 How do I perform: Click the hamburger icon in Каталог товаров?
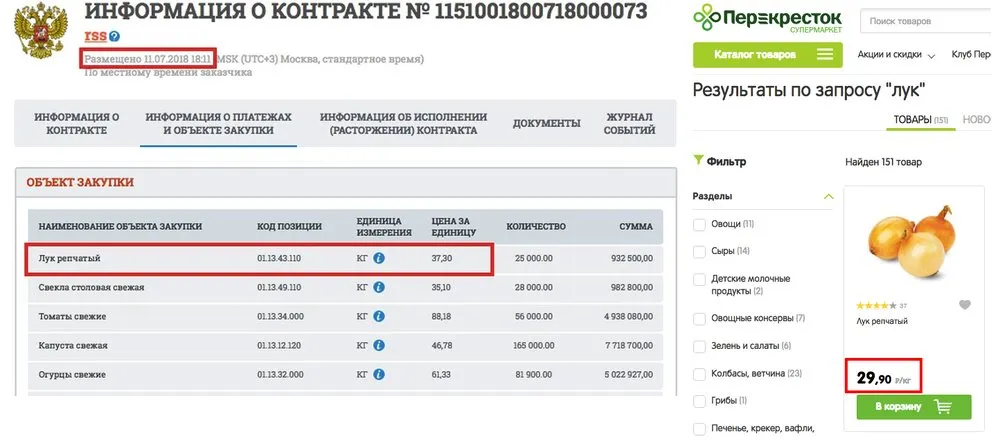point(825,54)
